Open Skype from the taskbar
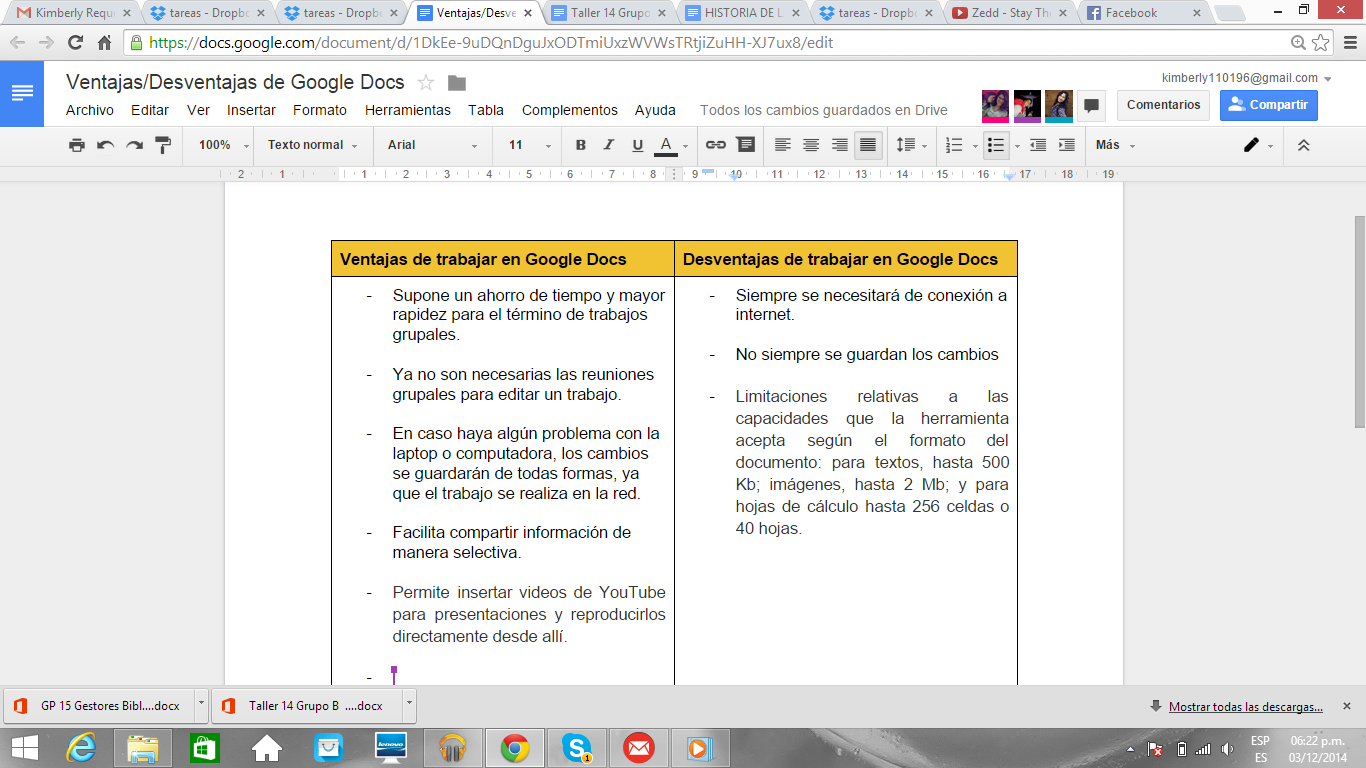The width and height of the screenshot is (1366, 768). coord(577,747)
